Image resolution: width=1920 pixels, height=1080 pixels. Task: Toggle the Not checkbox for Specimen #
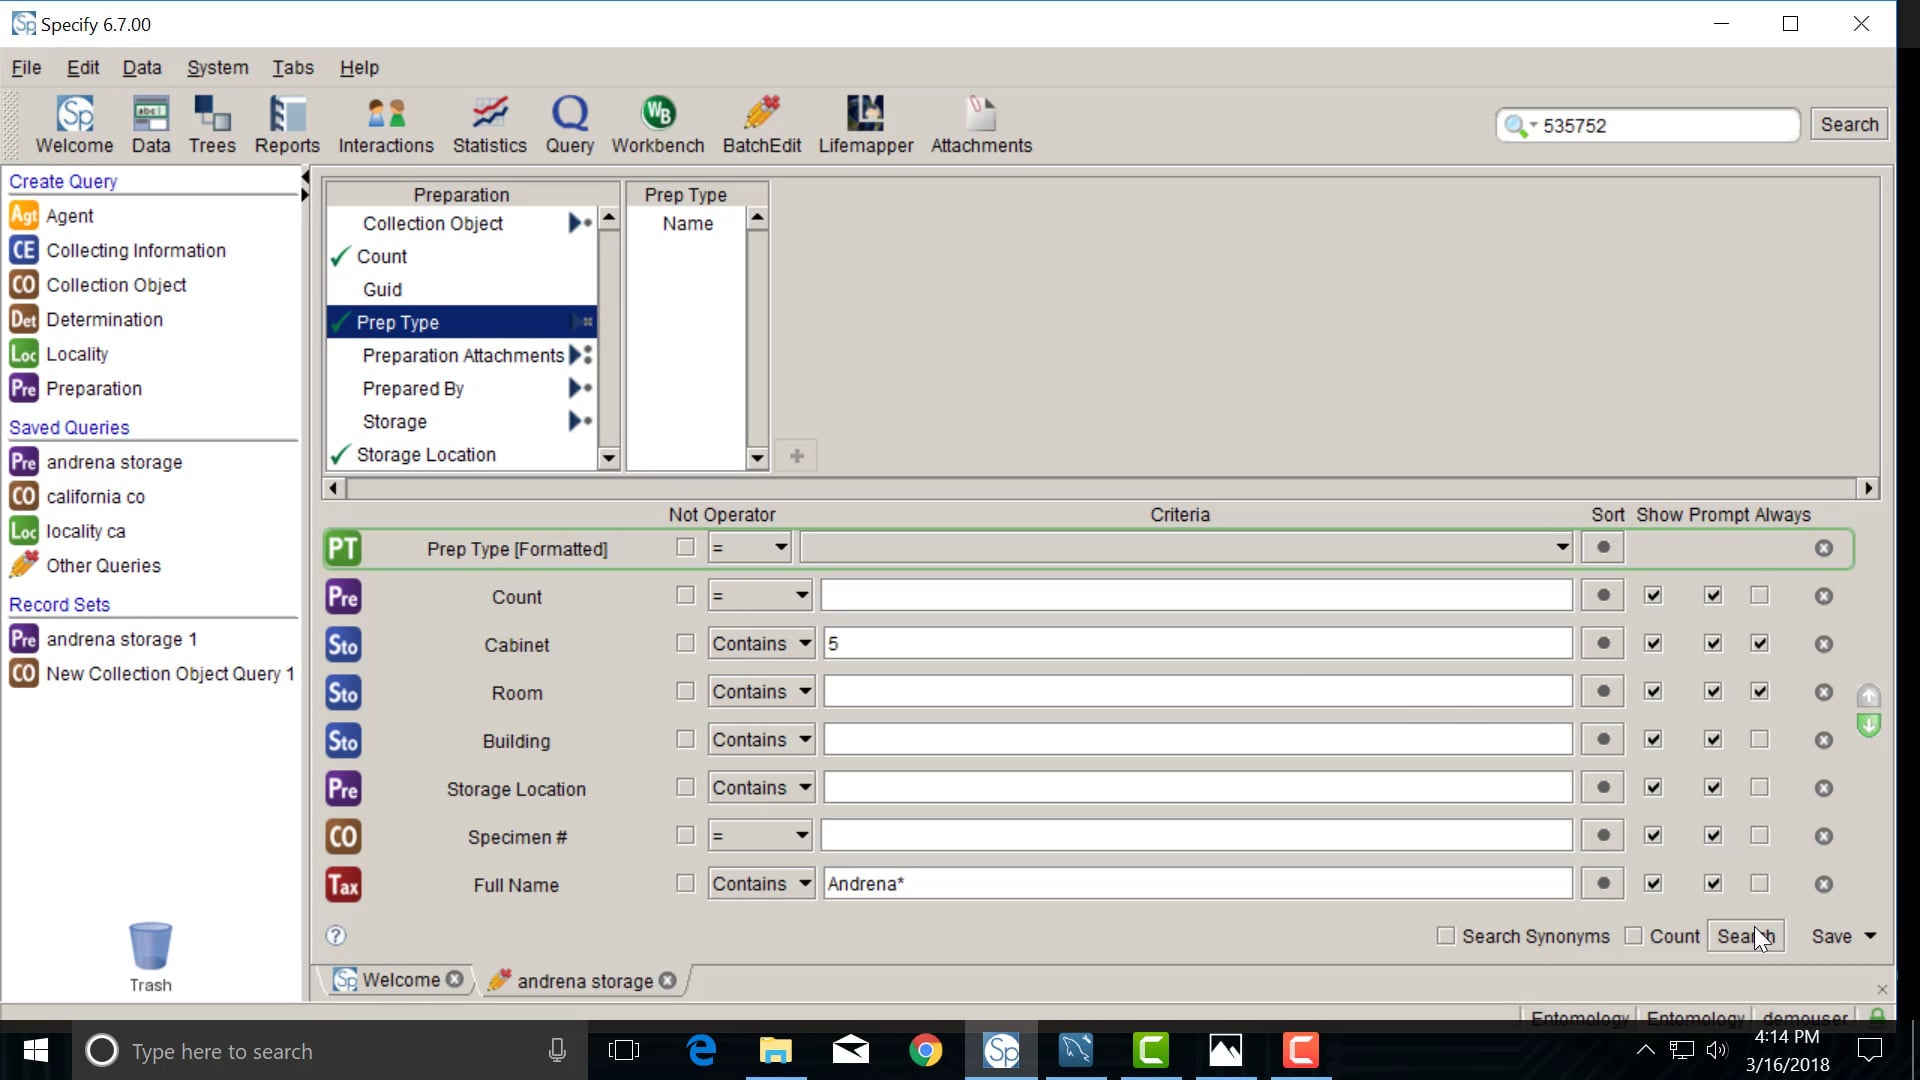(685, 836)
